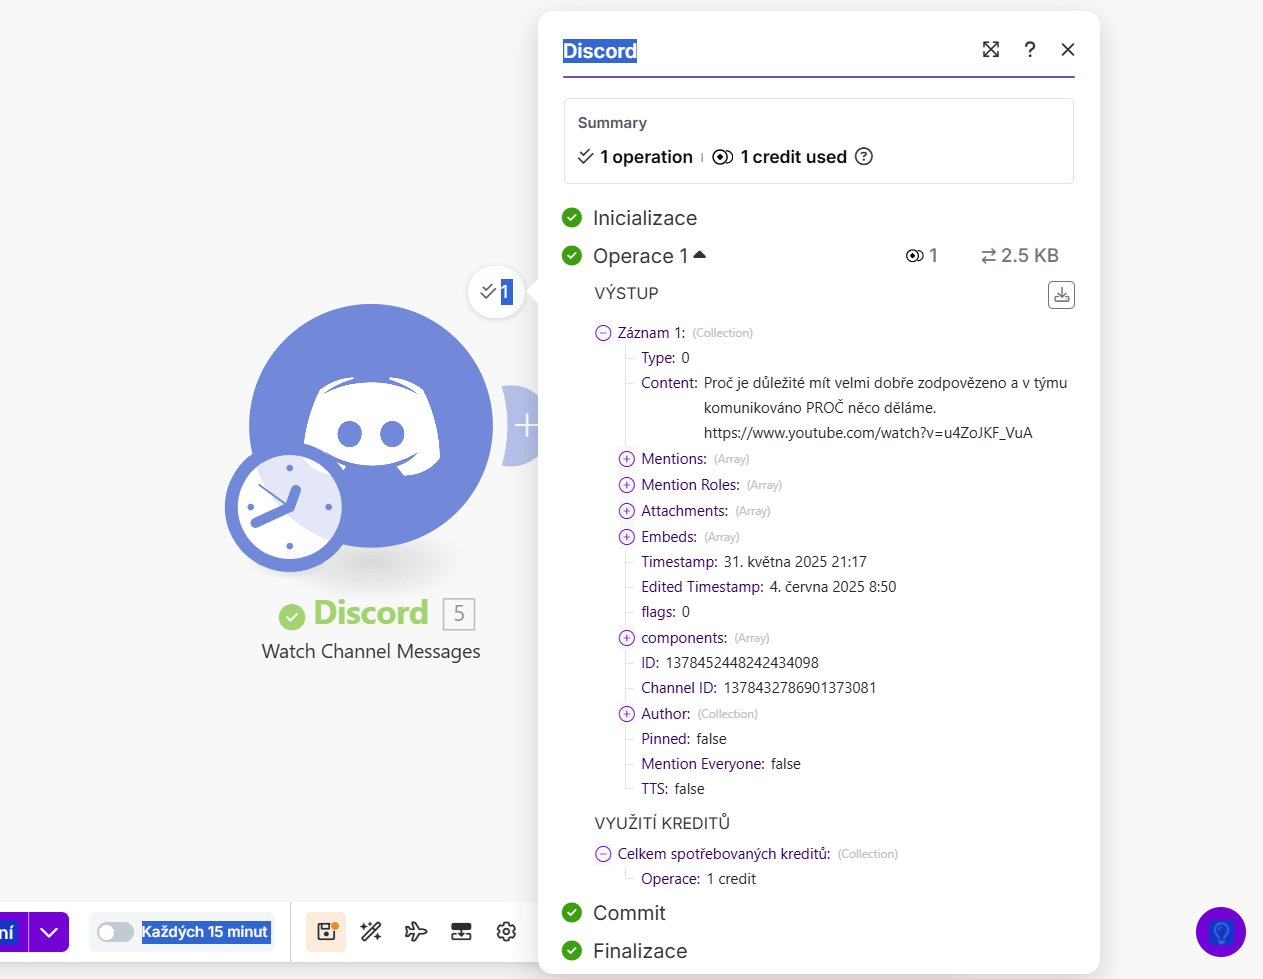Image resolution: width=1263 pixels, height=979 pixels.
Task: Open the run options dropdown arrow
Action: [x=49, y=932]
